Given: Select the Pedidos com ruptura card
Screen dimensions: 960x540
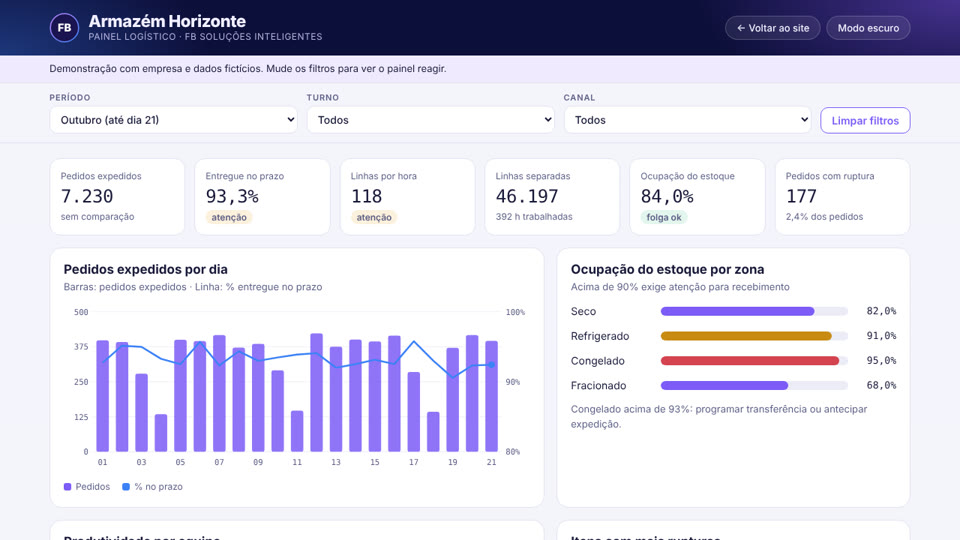Looking at the screenshot, I should pos(842,197).
